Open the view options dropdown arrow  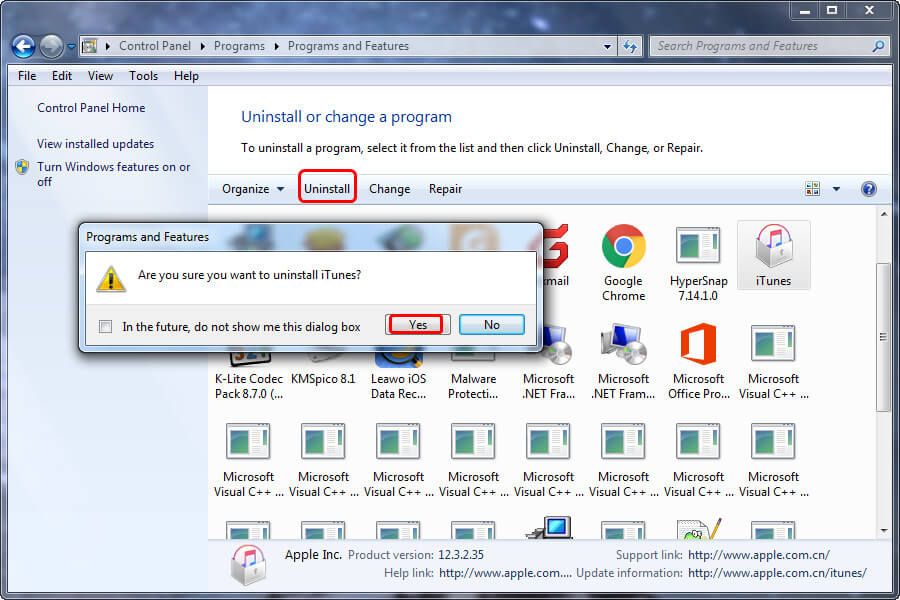pos(836,189)
